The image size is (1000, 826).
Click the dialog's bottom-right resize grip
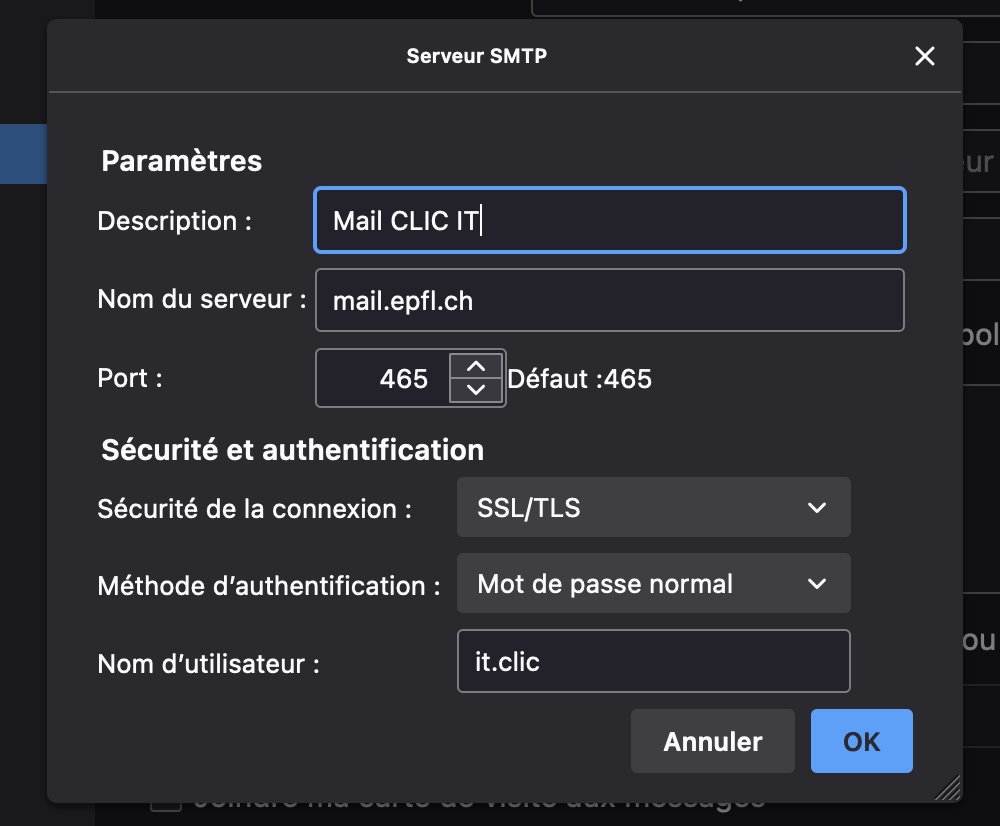[x=948, y=788]
